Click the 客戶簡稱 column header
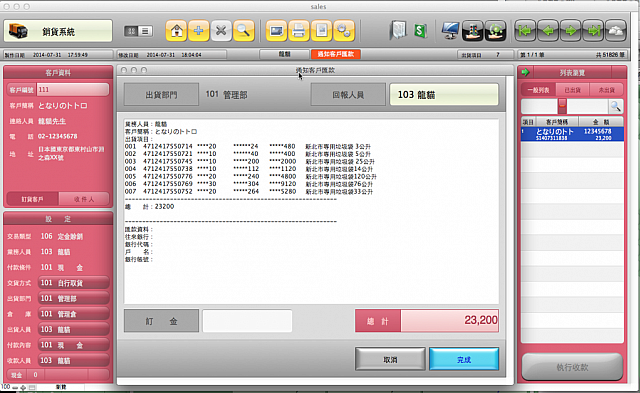Screen dimensions: 640x393 click(x=557, y=122)
